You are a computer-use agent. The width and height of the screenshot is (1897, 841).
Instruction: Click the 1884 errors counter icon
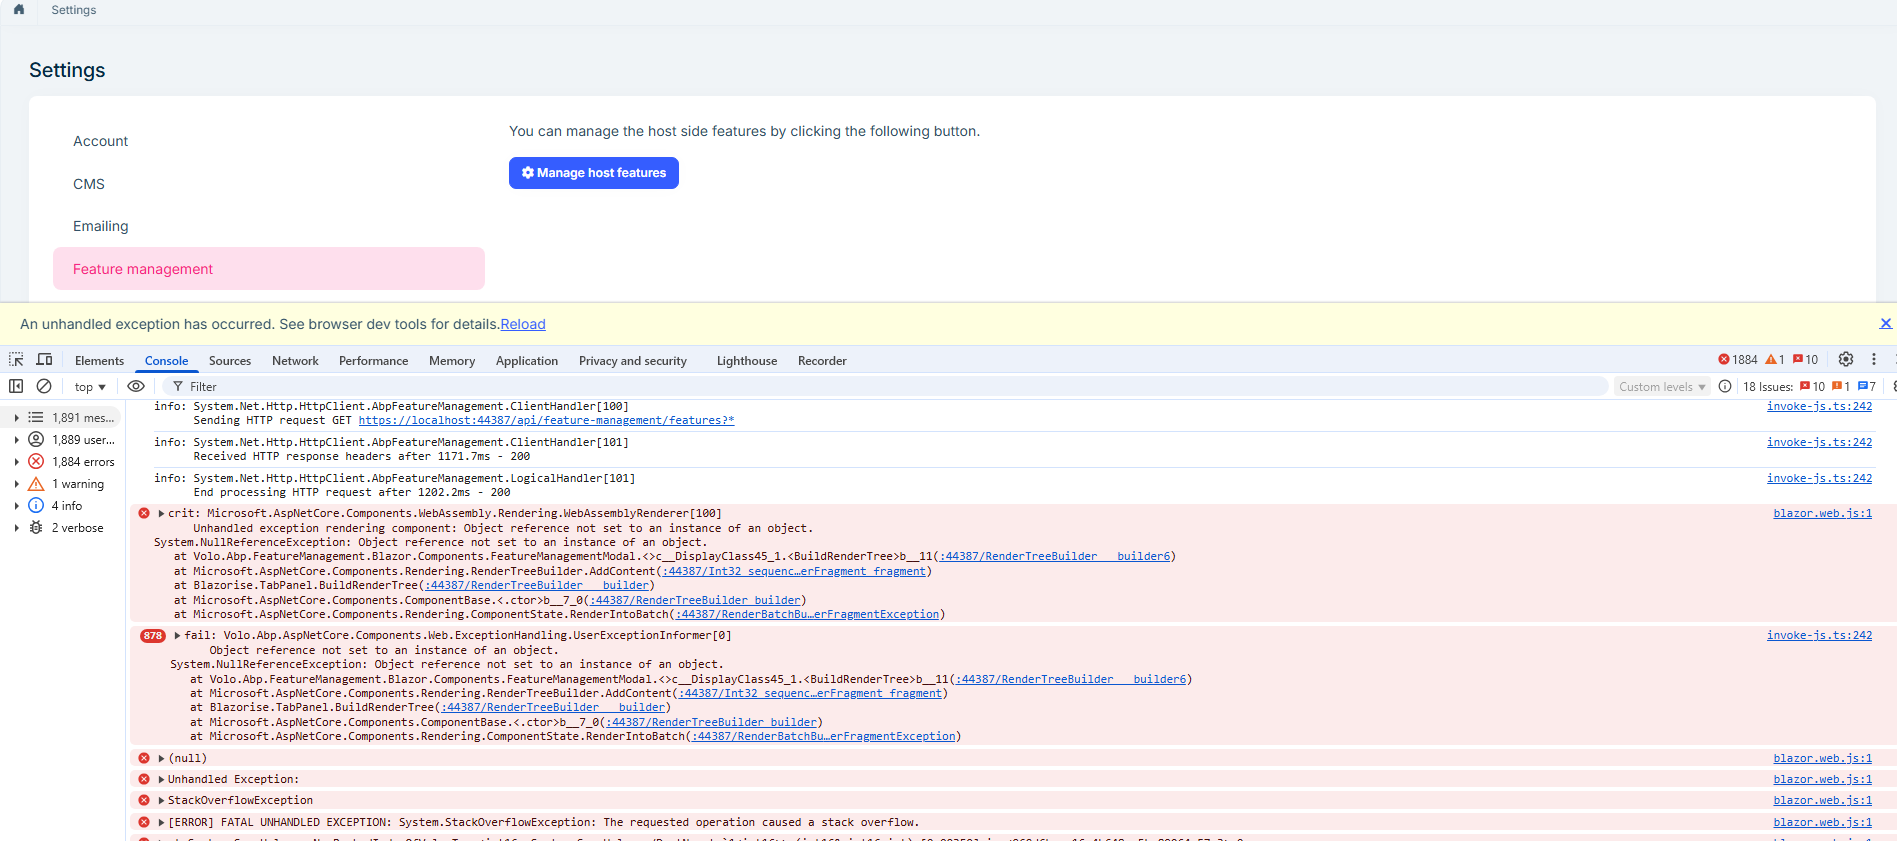tap(1737, 360)
